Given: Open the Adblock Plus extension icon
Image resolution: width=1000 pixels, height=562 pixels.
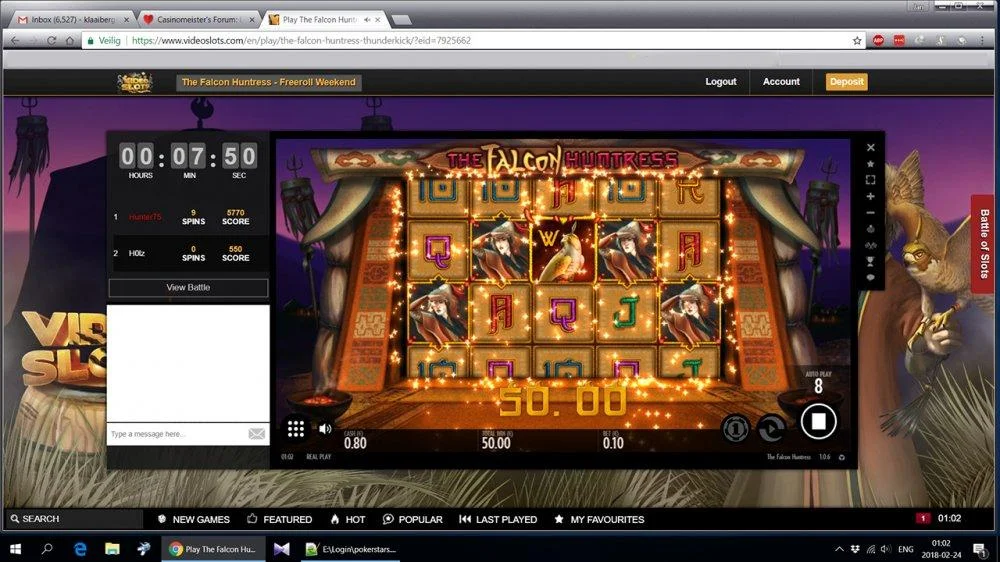Looking at the screenshot, I should pyautogui.click(x=878, y=40).
